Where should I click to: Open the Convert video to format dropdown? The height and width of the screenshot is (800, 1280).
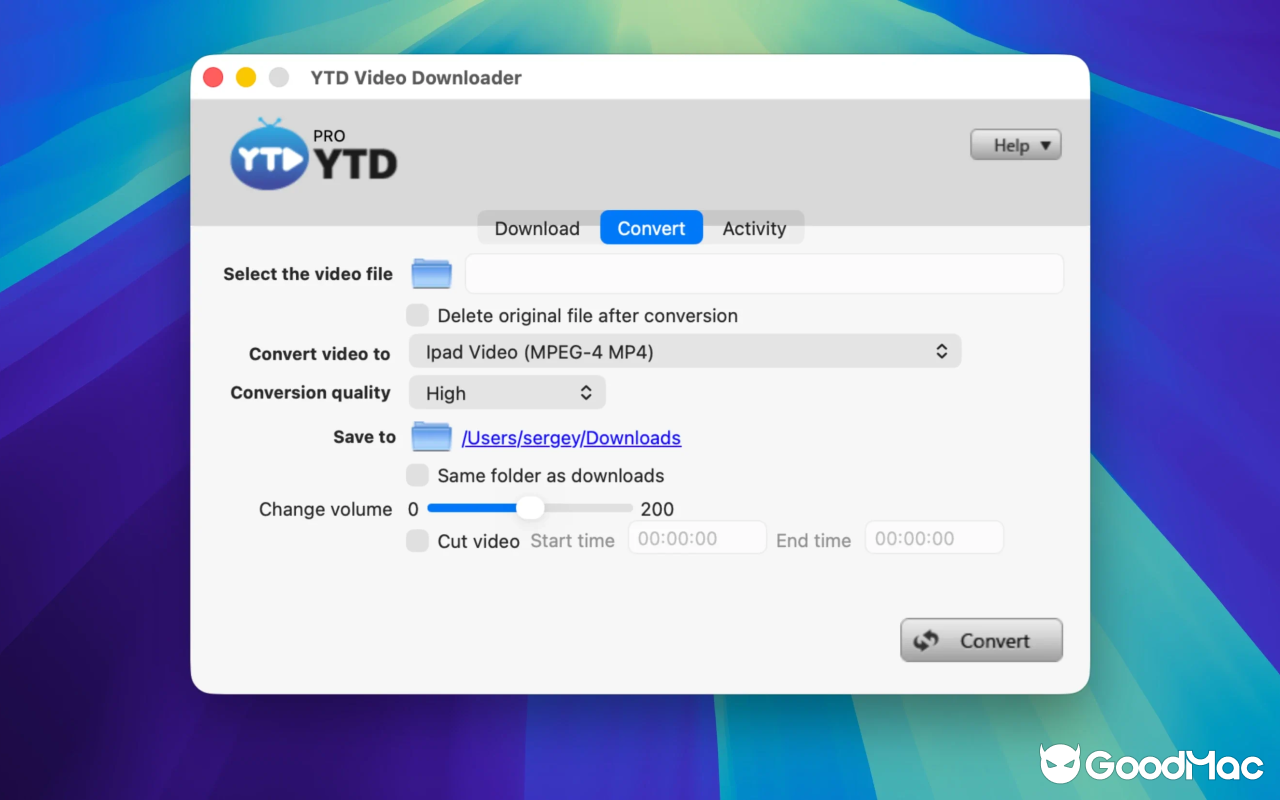pos(685,351)
